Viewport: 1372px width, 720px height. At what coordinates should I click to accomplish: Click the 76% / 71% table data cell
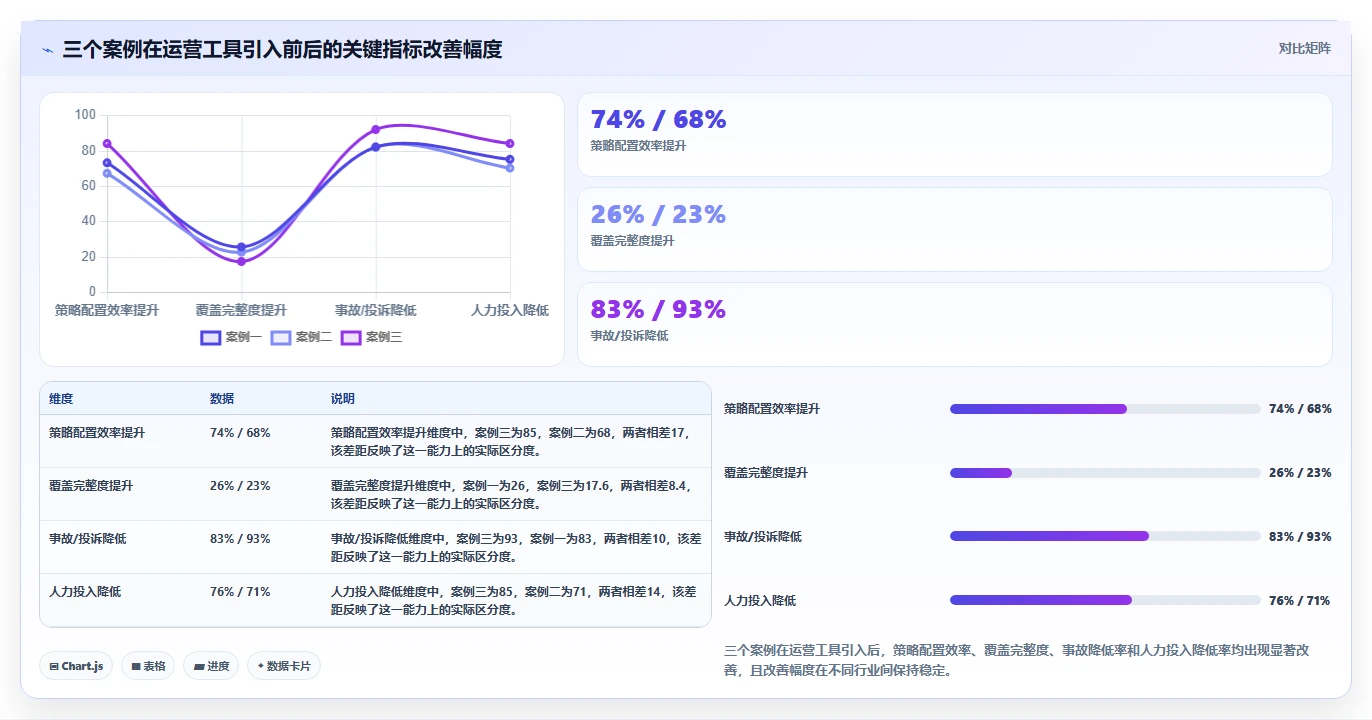[x=240, y=591]
